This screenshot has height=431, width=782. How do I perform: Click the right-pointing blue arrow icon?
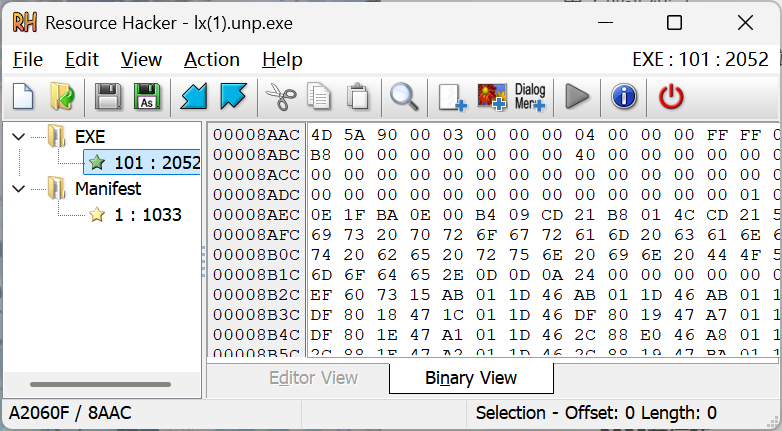click(233, 96)
